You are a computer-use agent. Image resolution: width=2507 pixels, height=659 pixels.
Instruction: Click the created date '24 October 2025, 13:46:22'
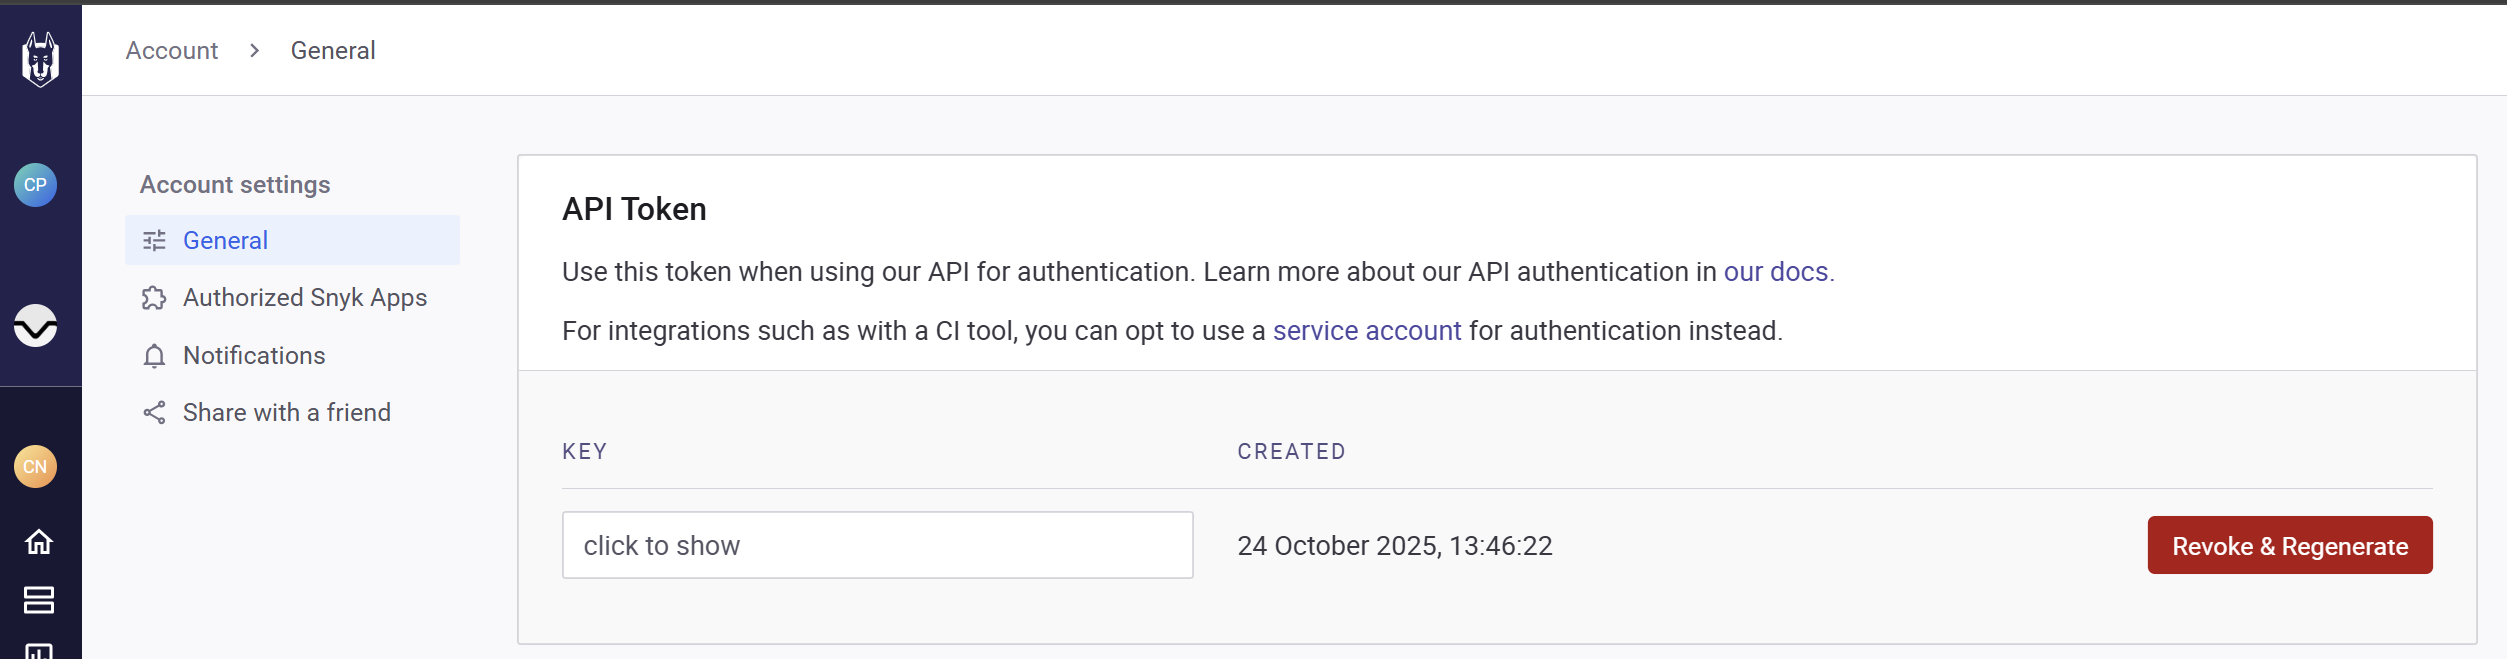1395,546
